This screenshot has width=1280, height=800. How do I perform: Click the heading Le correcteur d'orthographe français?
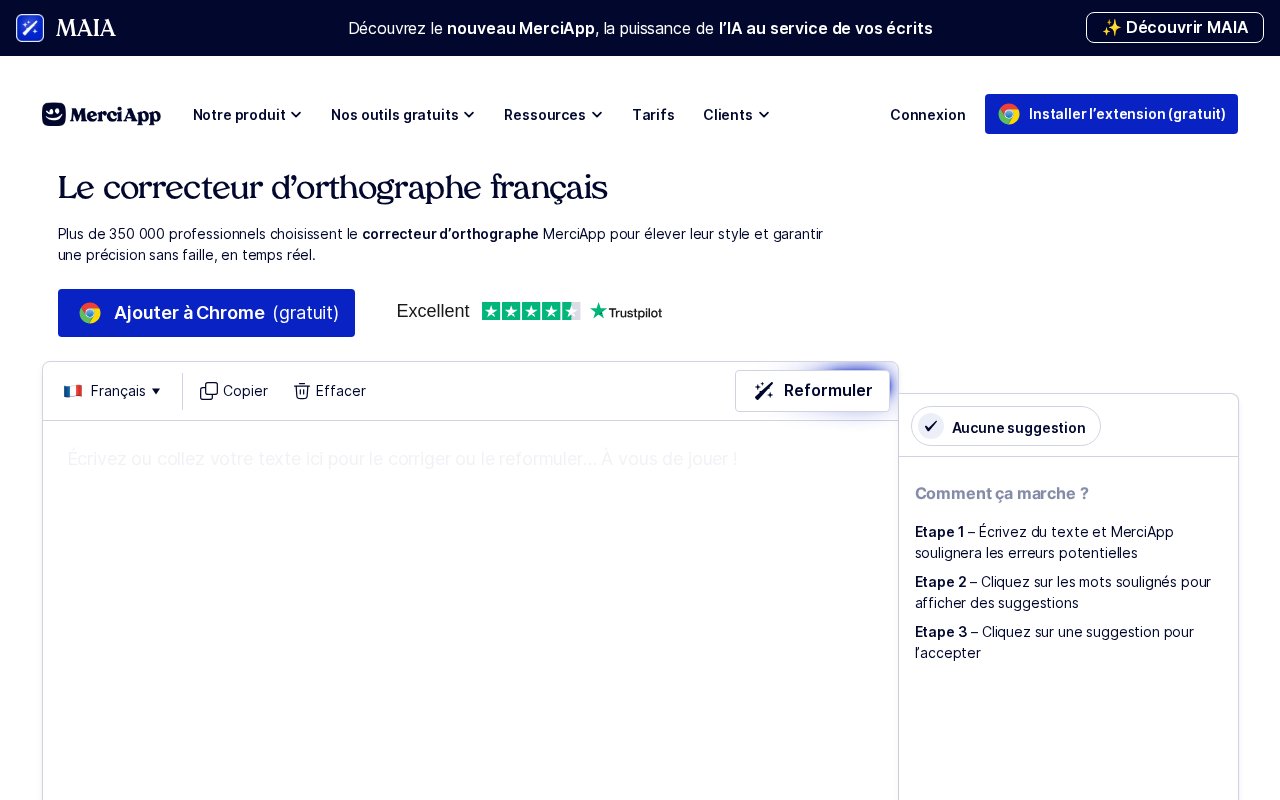tap(332, 188)
